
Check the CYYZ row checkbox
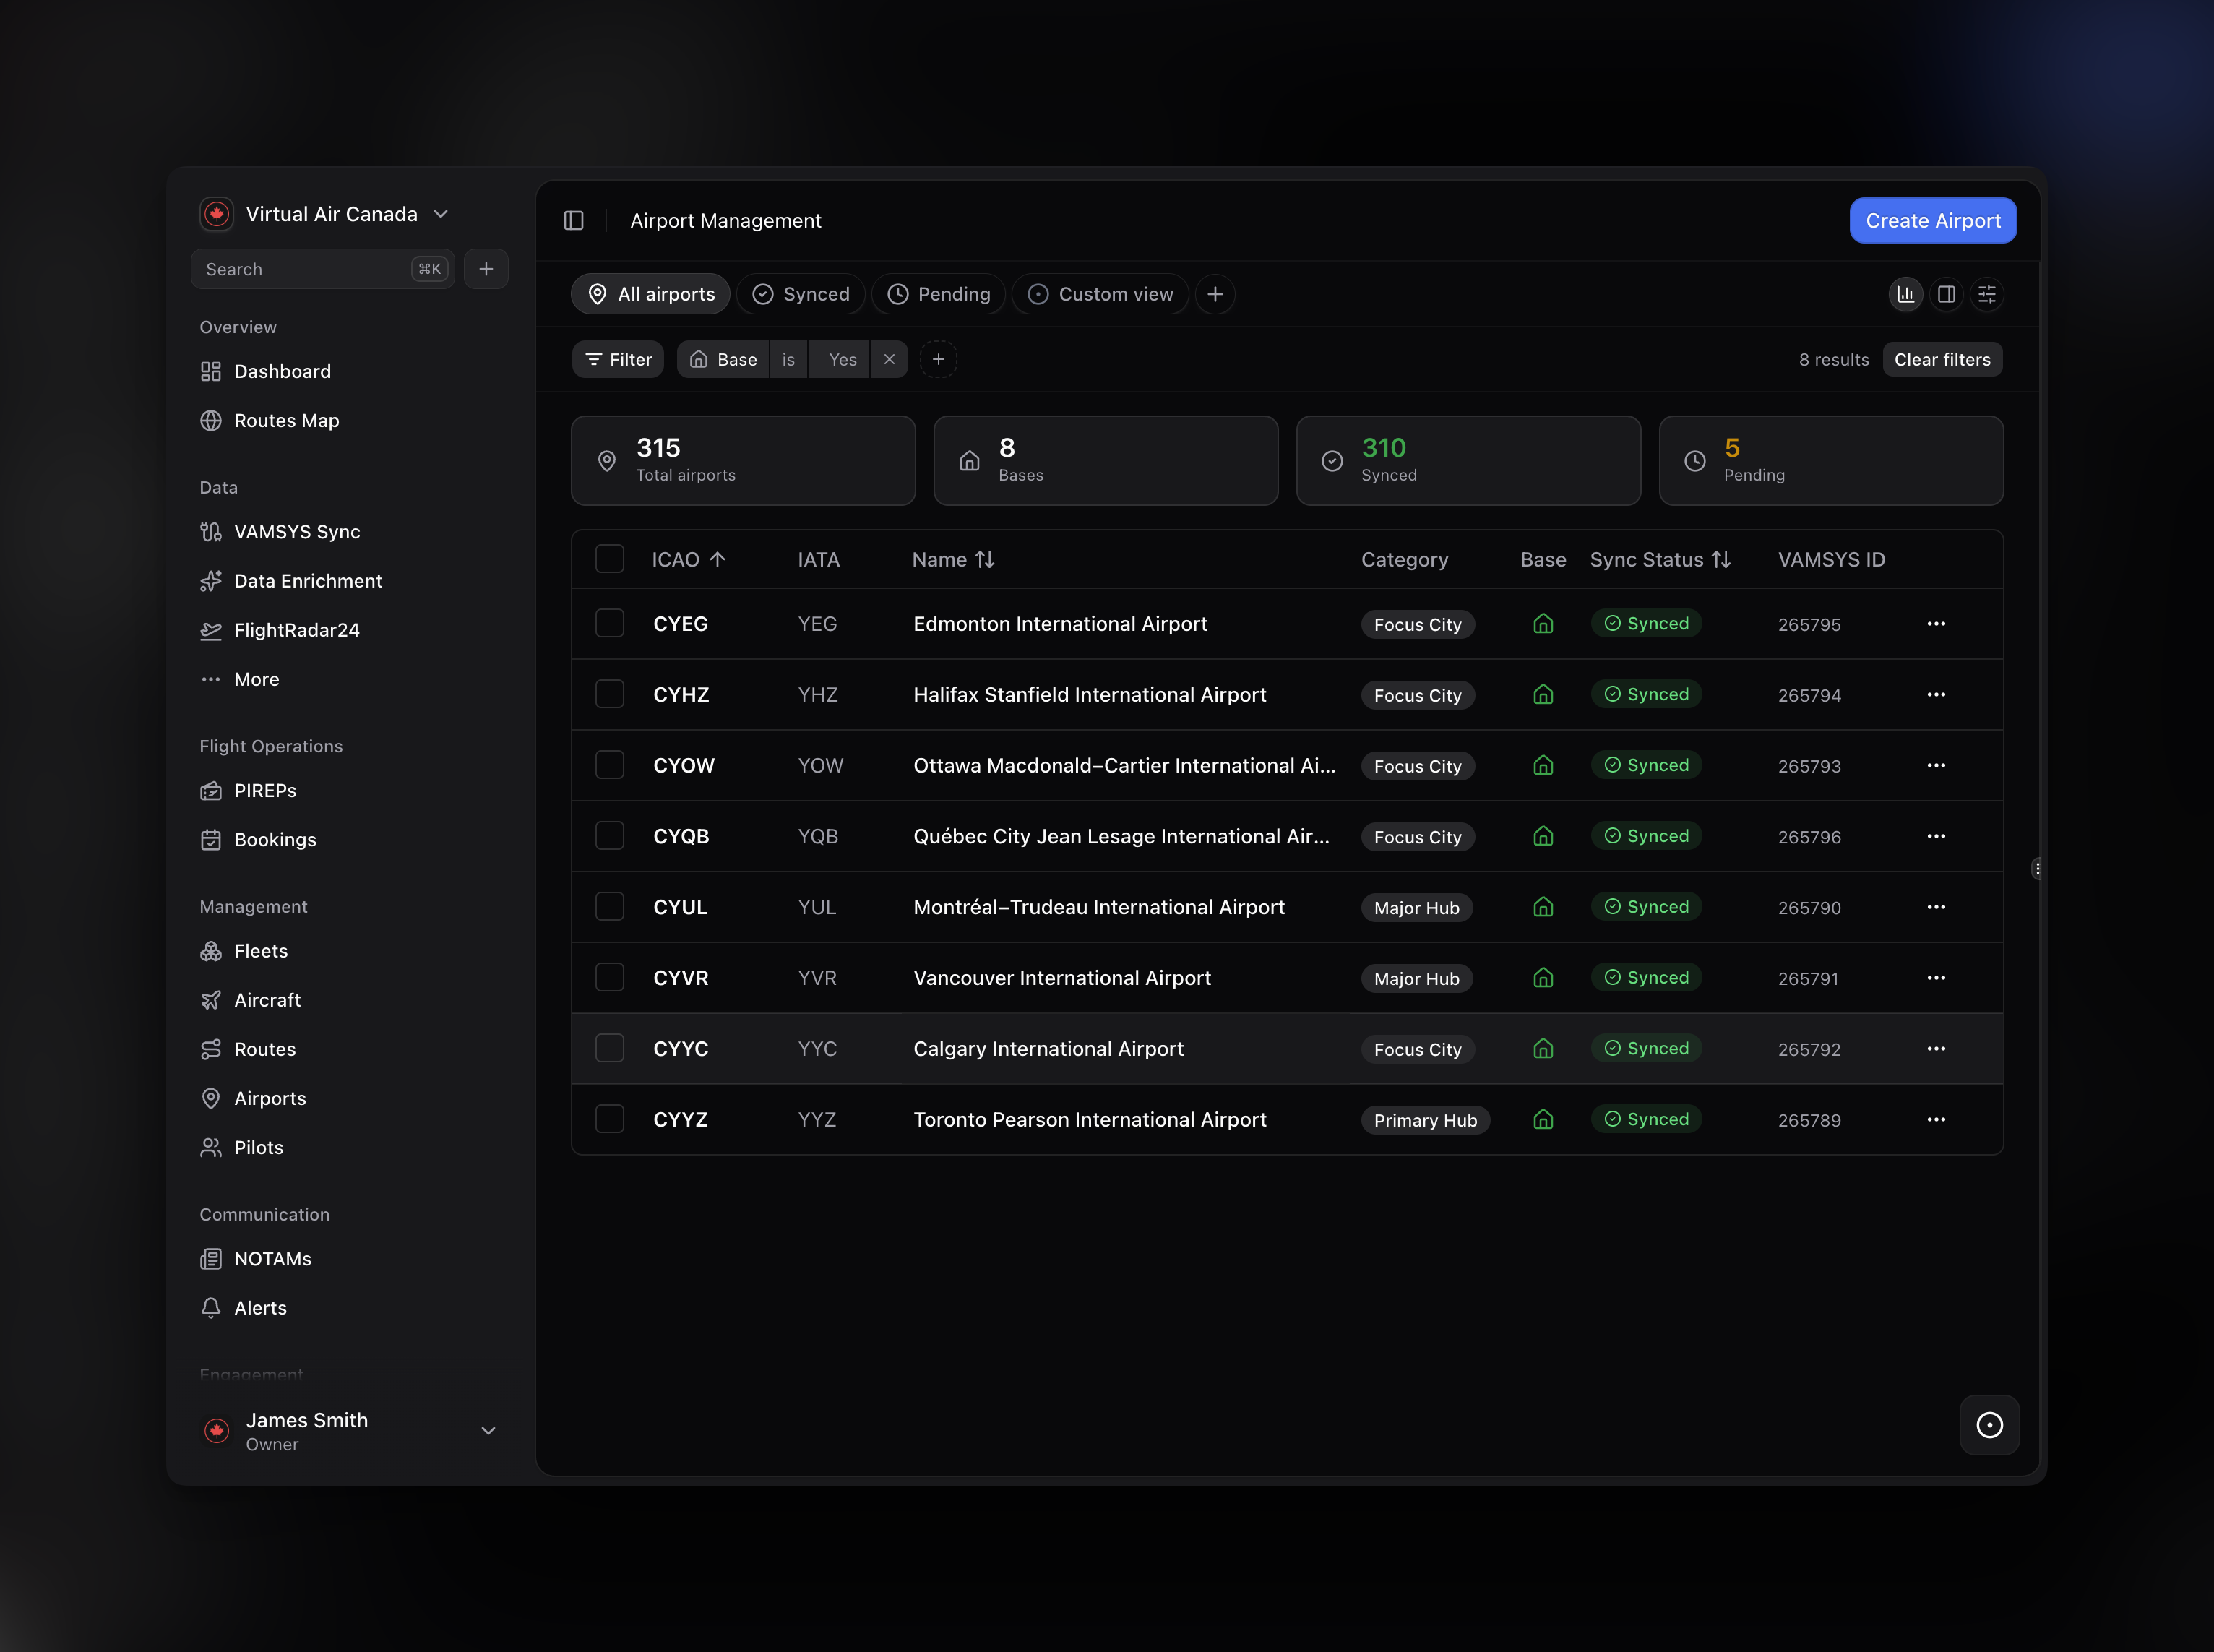tap(610, 1120)
